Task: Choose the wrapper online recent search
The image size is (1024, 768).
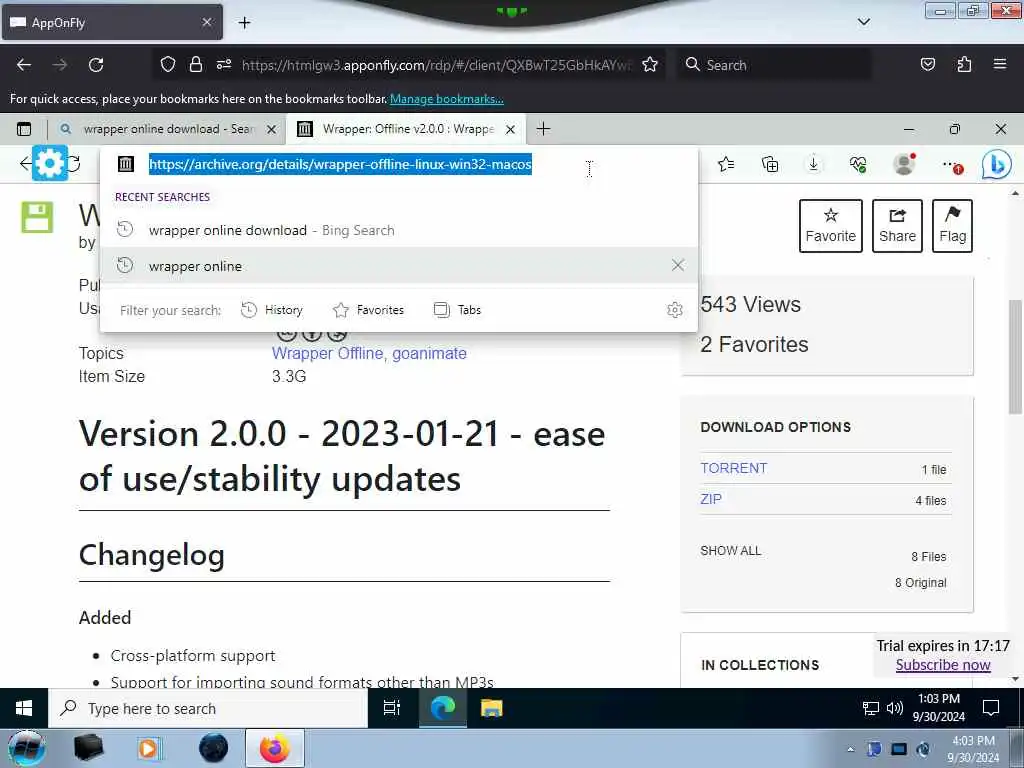Action: point(398,265)
